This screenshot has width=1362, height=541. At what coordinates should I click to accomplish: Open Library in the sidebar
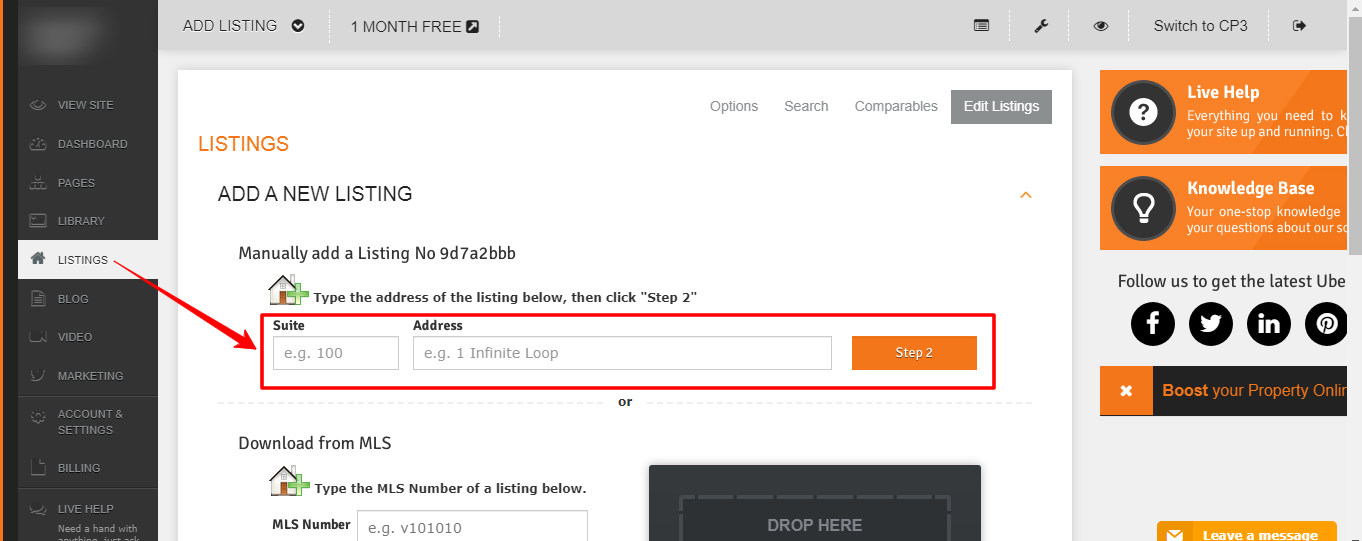(88, 221)
